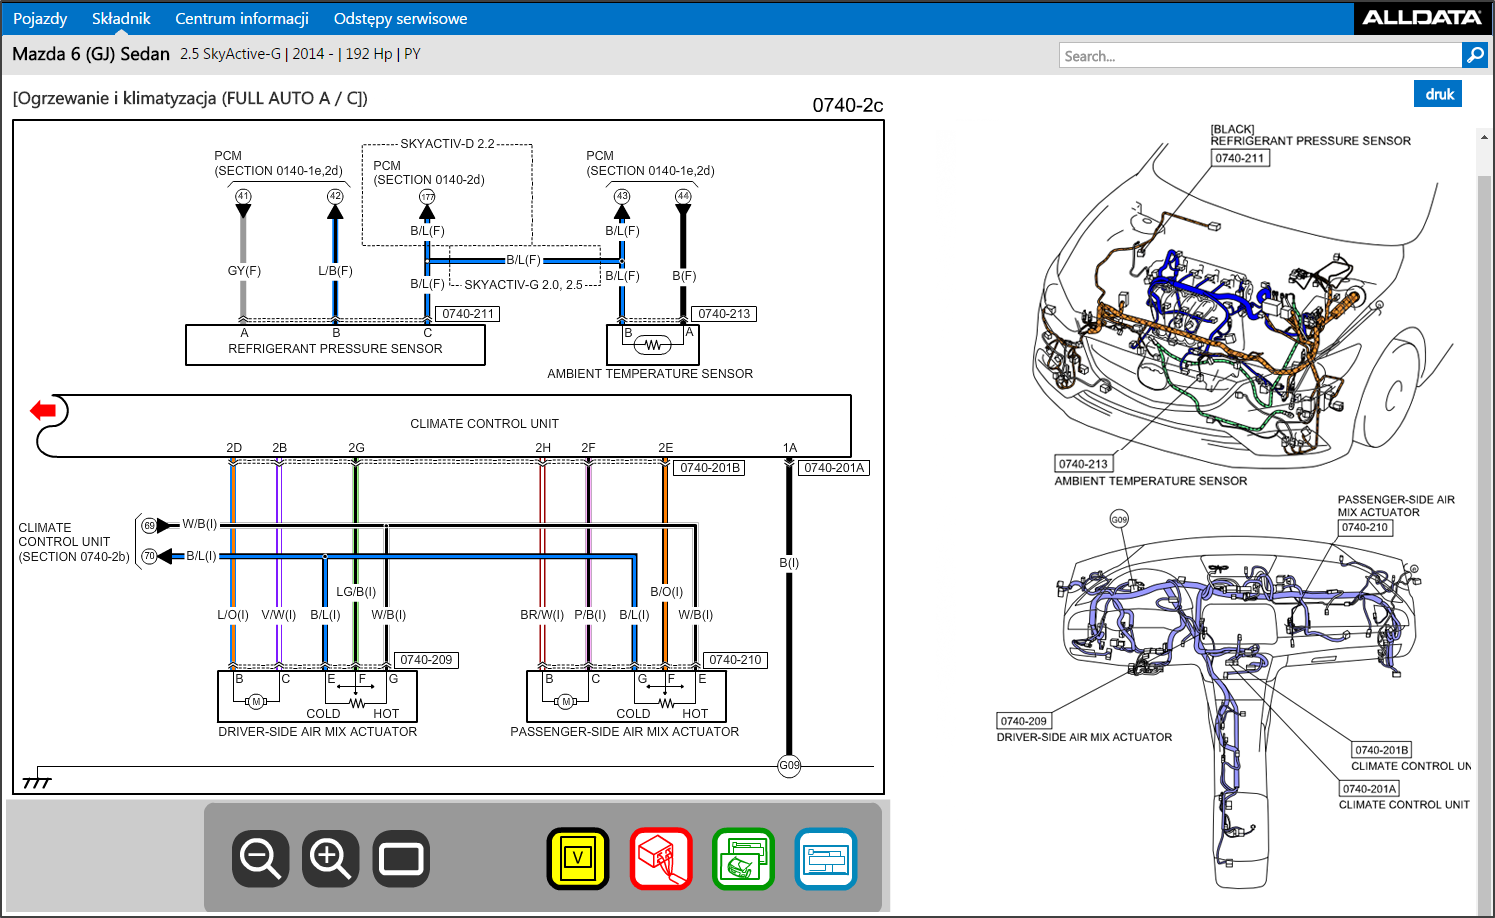Click 0740-201A label in dashboard harness image
1495x918 pixels.
pos(1369,789)
